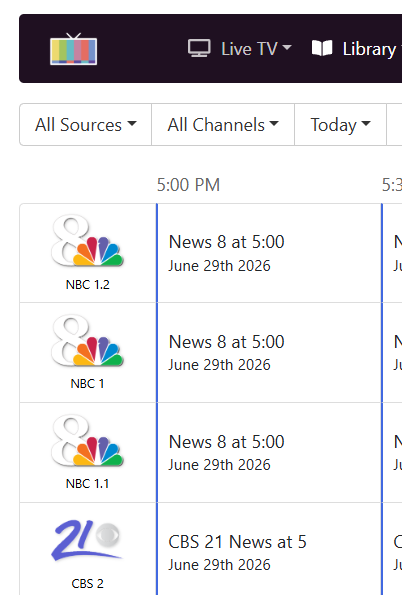Viewport: 402px width, 595px height.
Task: Click the 5:00 PM time header
Action: pos(188,185)
